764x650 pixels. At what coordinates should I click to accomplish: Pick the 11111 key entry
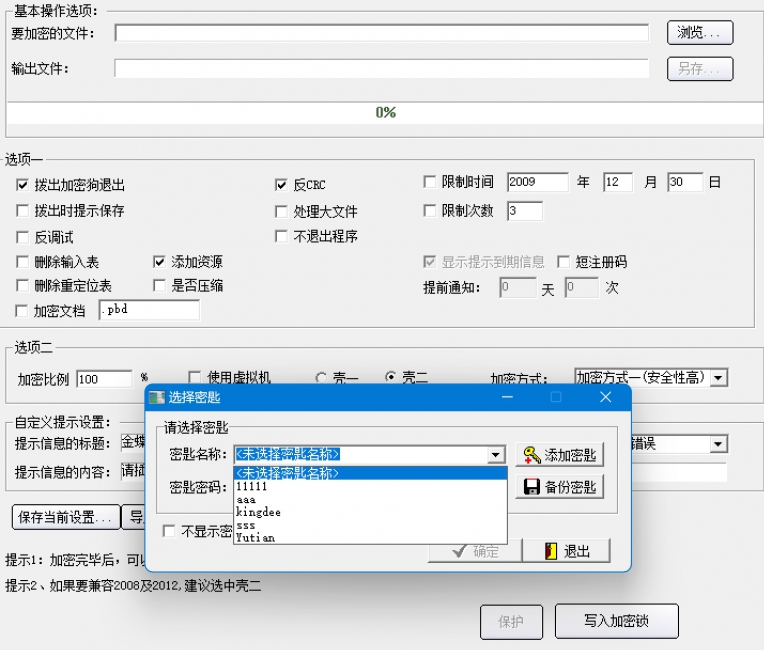pyautogui.click(x=251, y=486)
